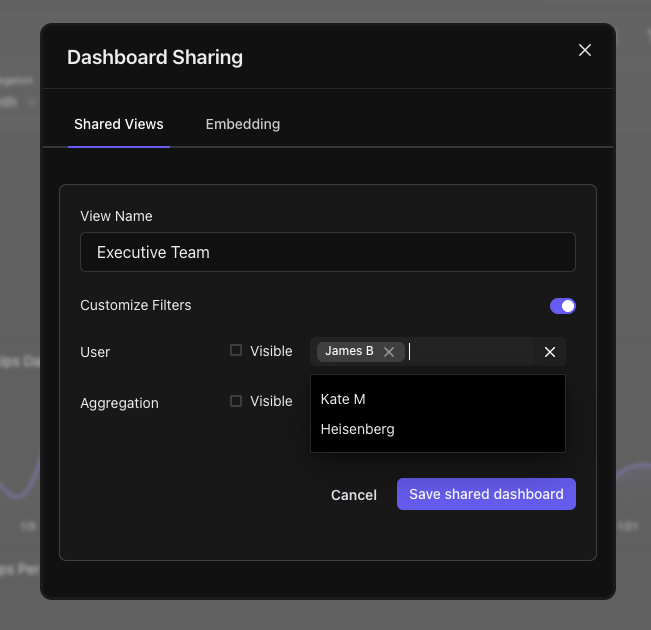Click the Visible label beside Aggregation
The height and width of the screenshot is (630, 651).
click(271, 401)
